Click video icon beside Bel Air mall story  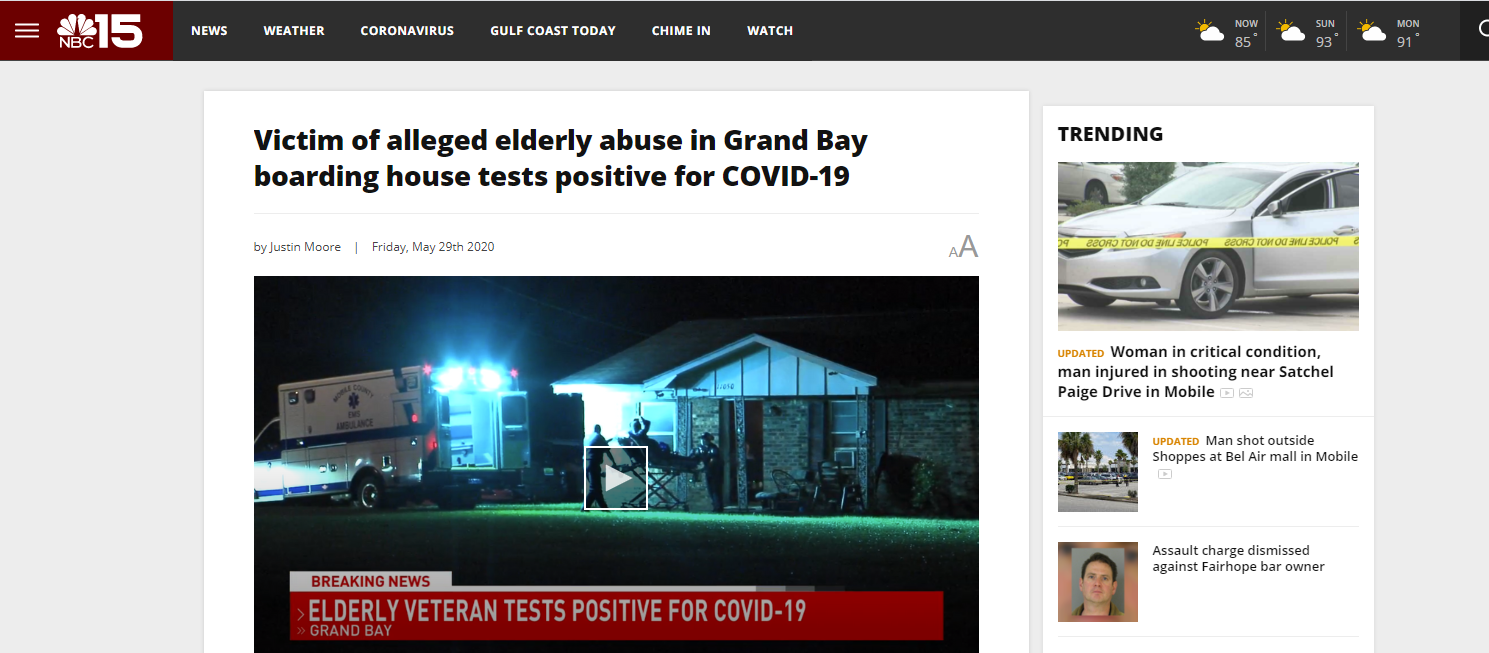(1165, 474)
